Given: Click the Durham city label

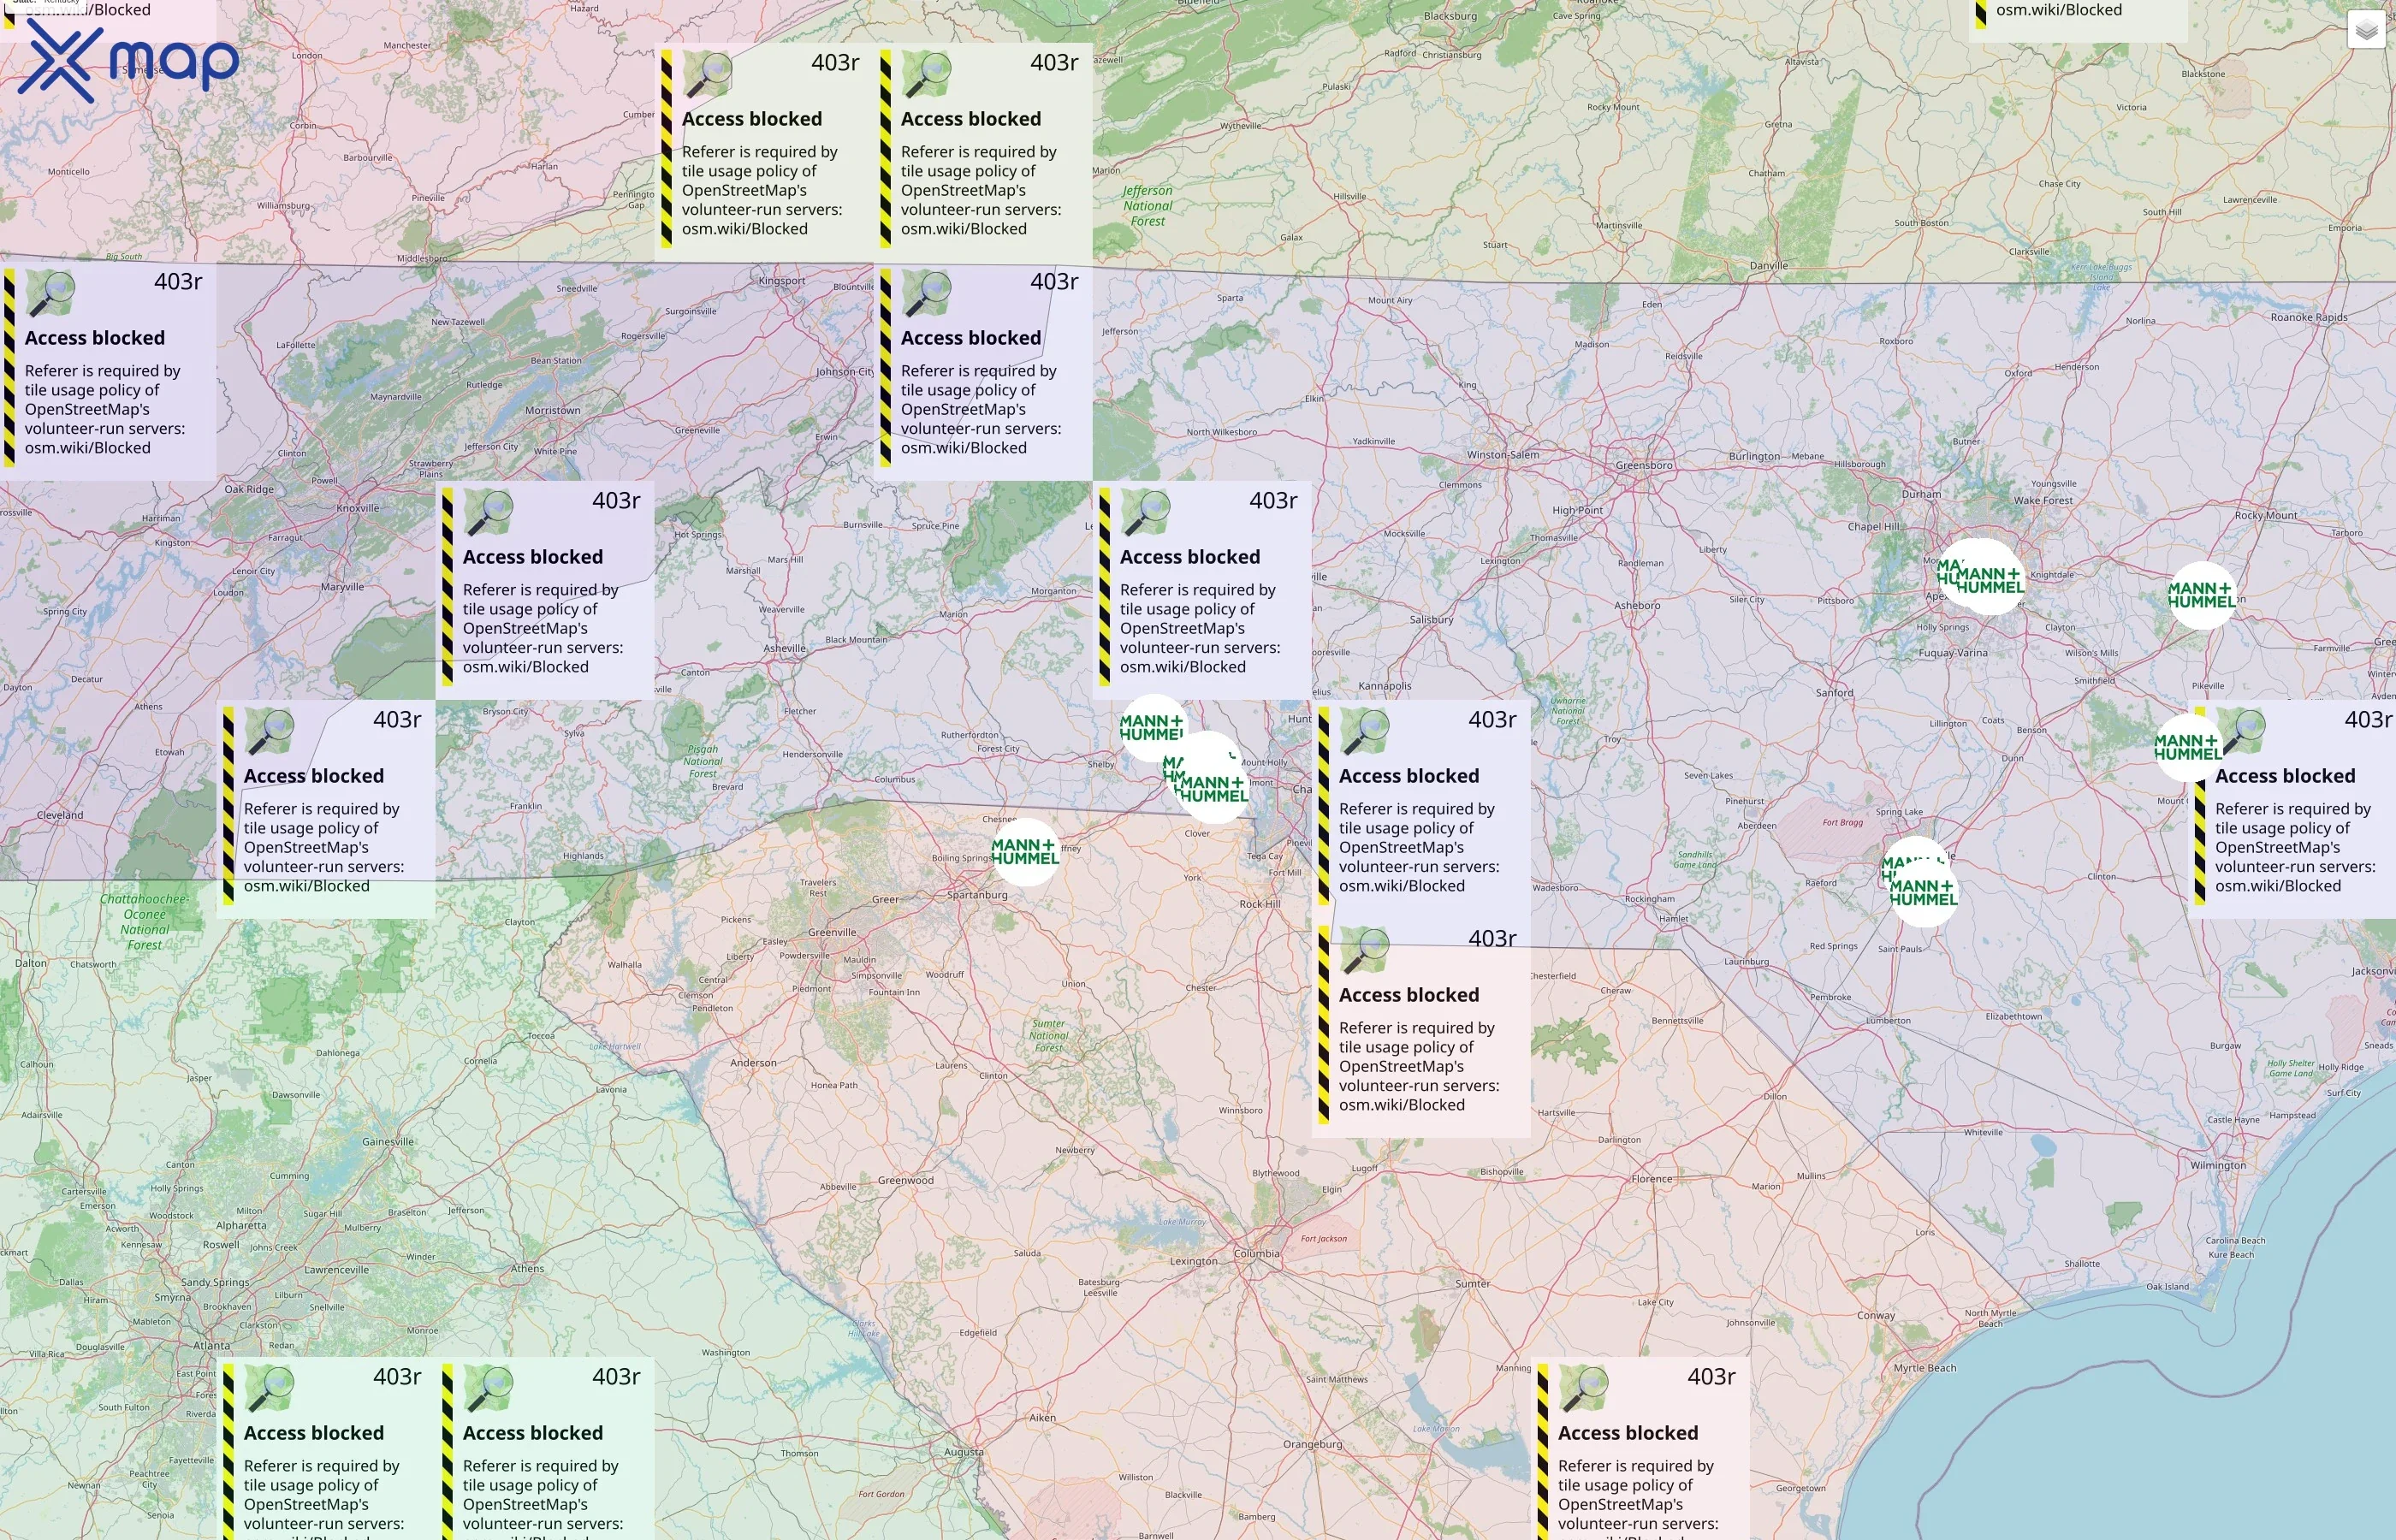Looking at the screenshot, I should pyautogui.click(x=1921, y=494).
